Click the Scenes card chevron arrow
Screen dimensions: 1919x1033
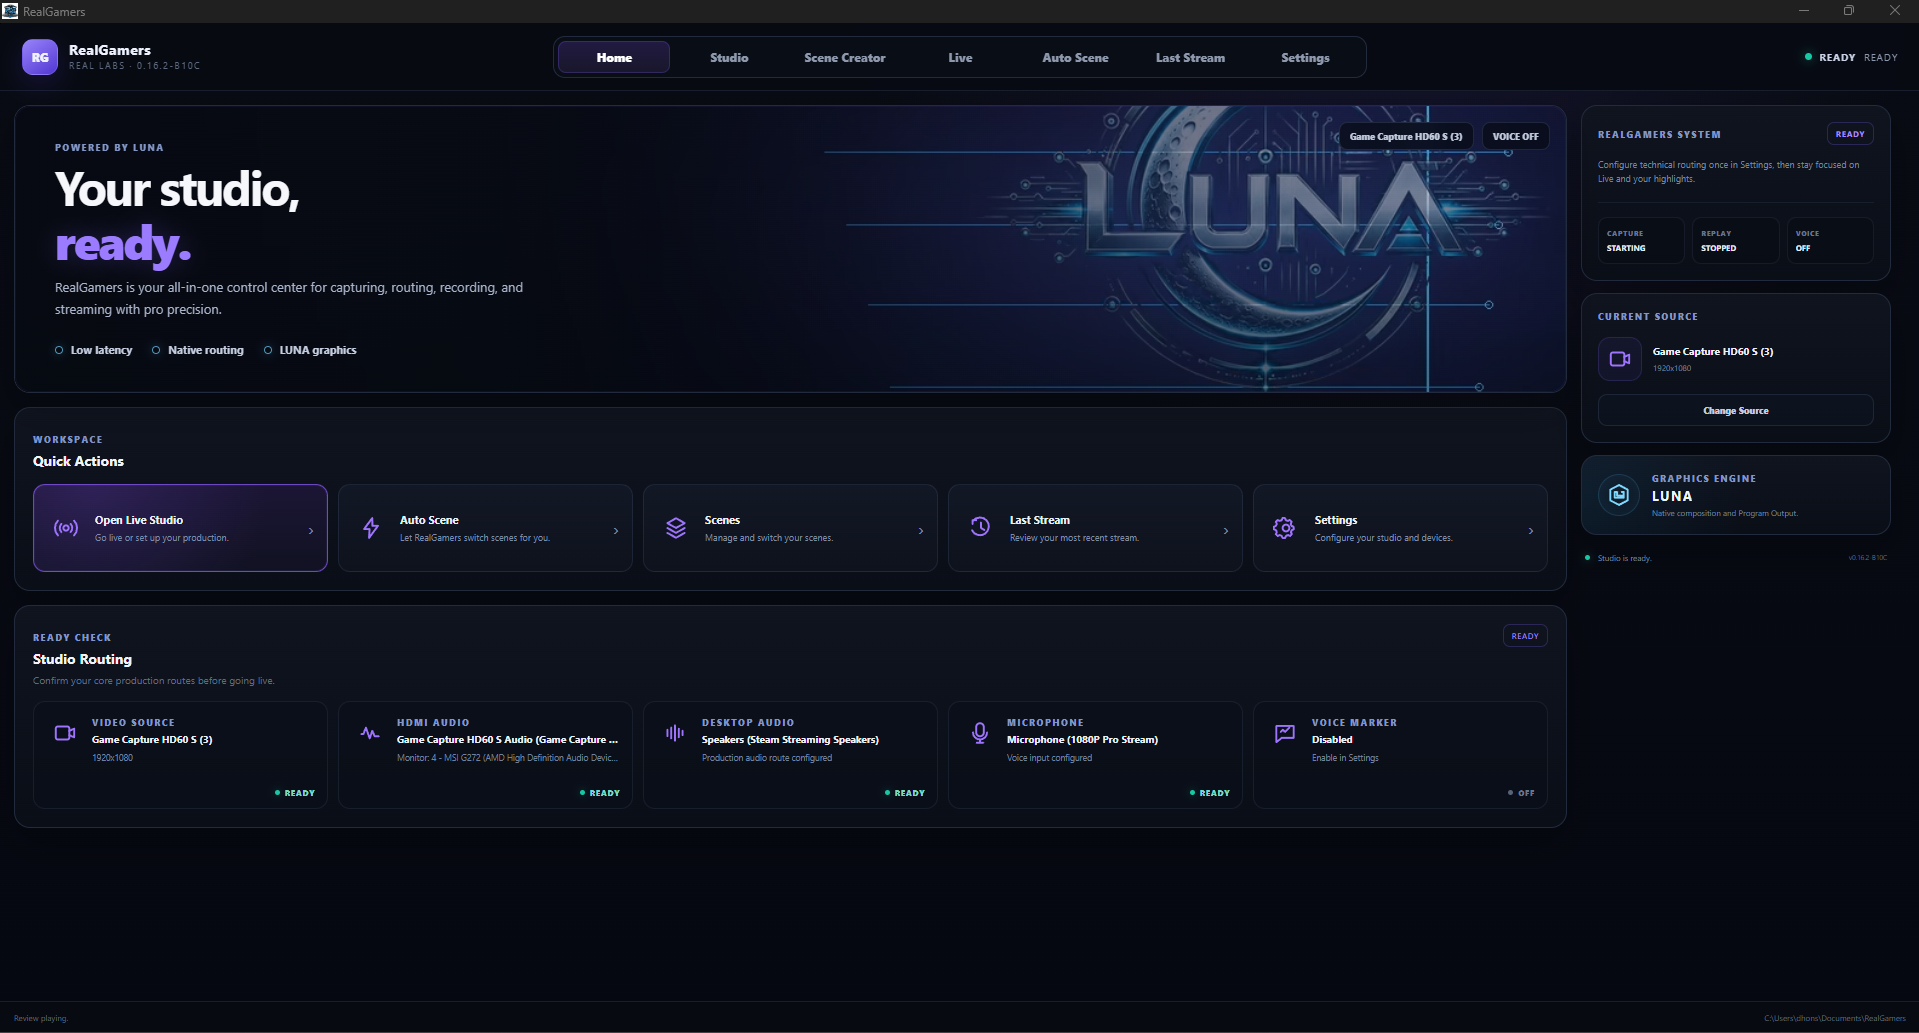point(921,531)
